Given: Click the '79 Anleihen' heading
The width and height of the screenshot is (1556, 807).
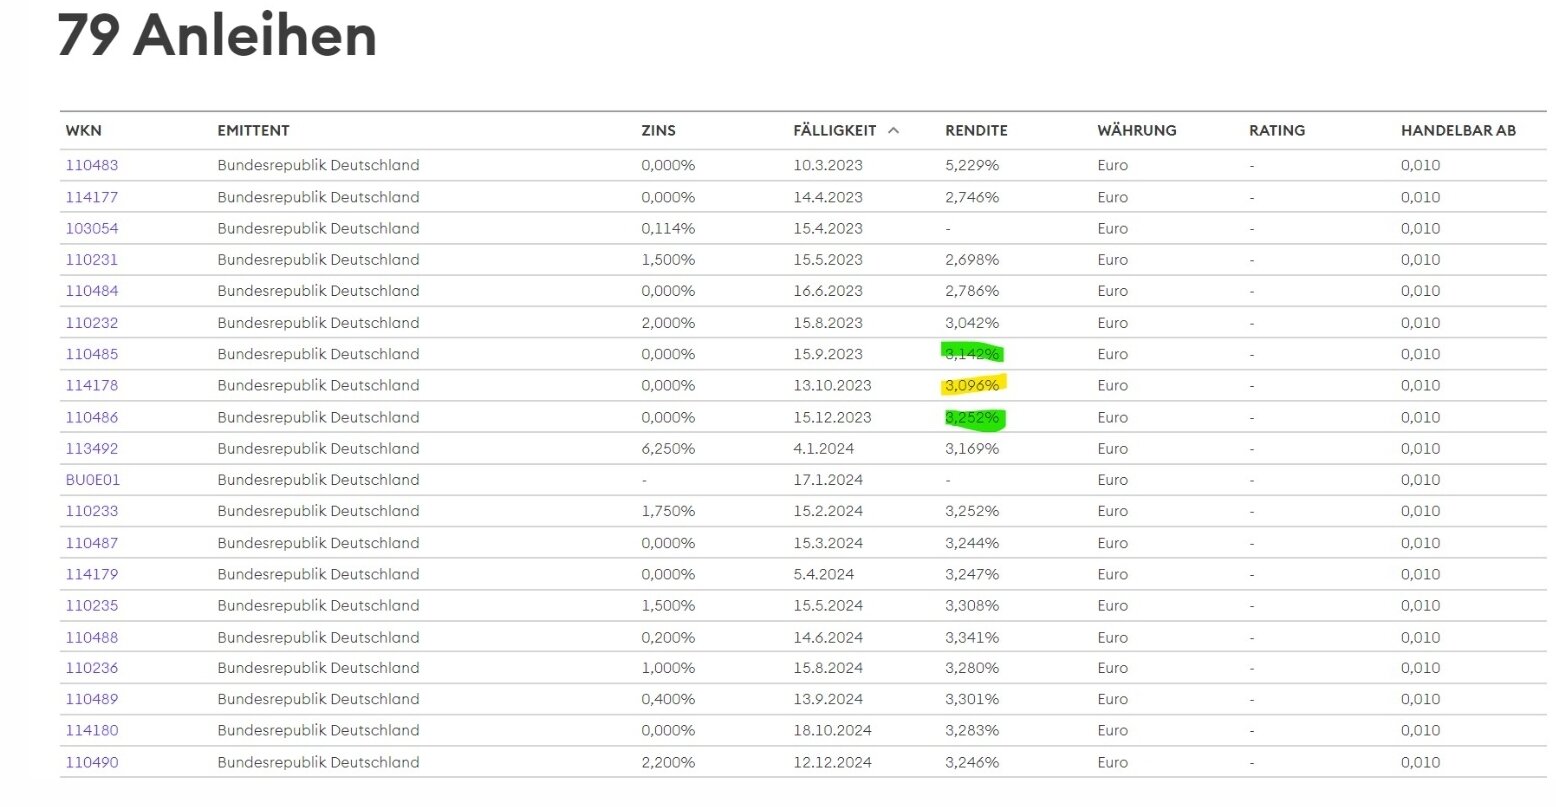Looking at the screenshot, I should [217, 36].
